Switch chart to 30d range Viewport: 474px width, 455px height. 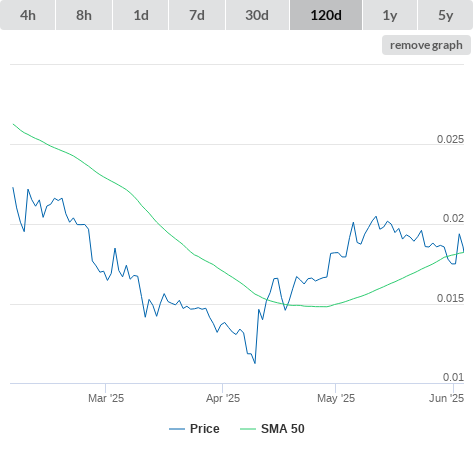[x=257, y=15]
